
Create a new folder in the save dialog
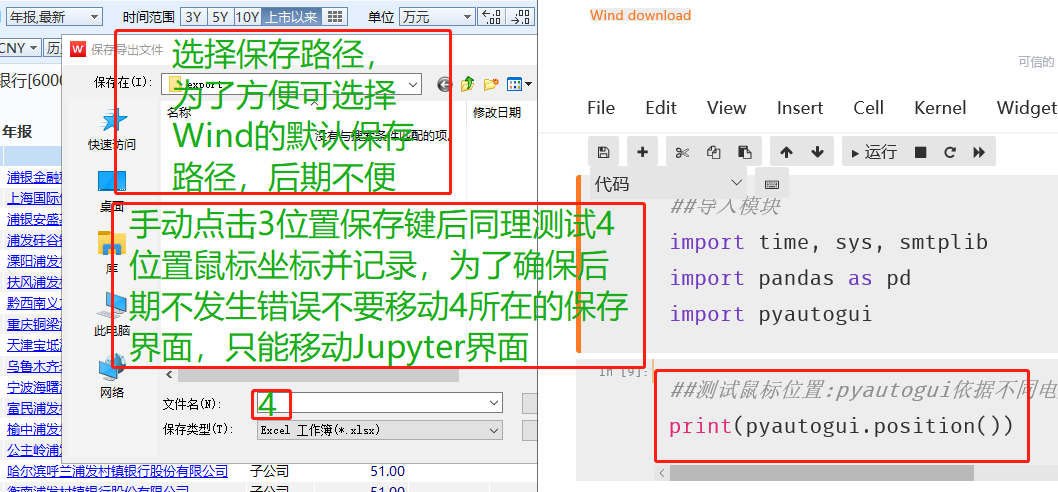click(x=490, y=85)
